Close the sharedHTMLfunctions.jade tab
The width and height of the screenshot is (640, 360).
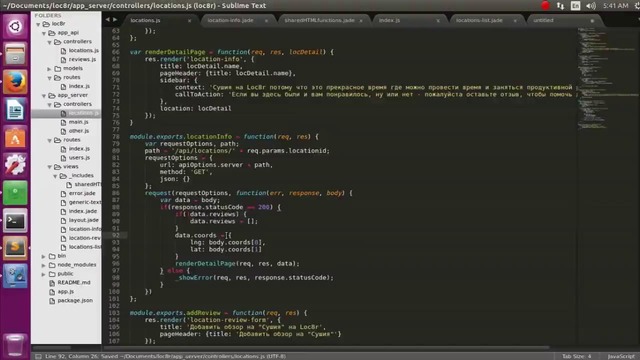tap(361, 20)
